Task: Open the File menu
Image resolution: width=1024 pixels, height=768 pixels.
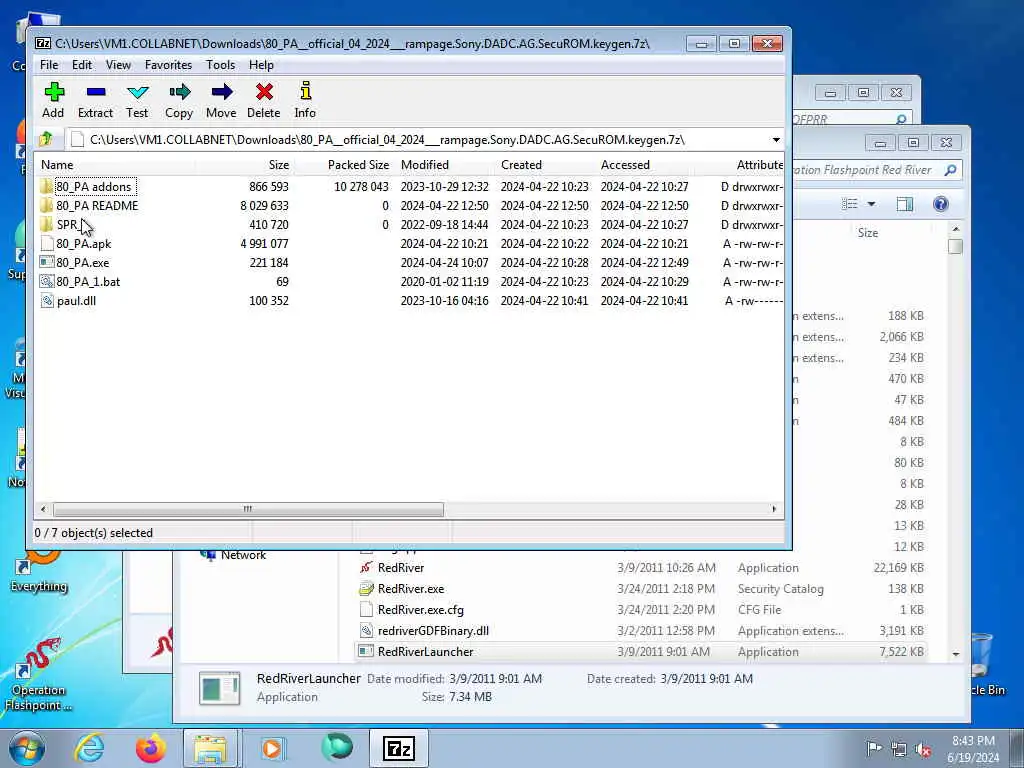Action: pos(49,65)
